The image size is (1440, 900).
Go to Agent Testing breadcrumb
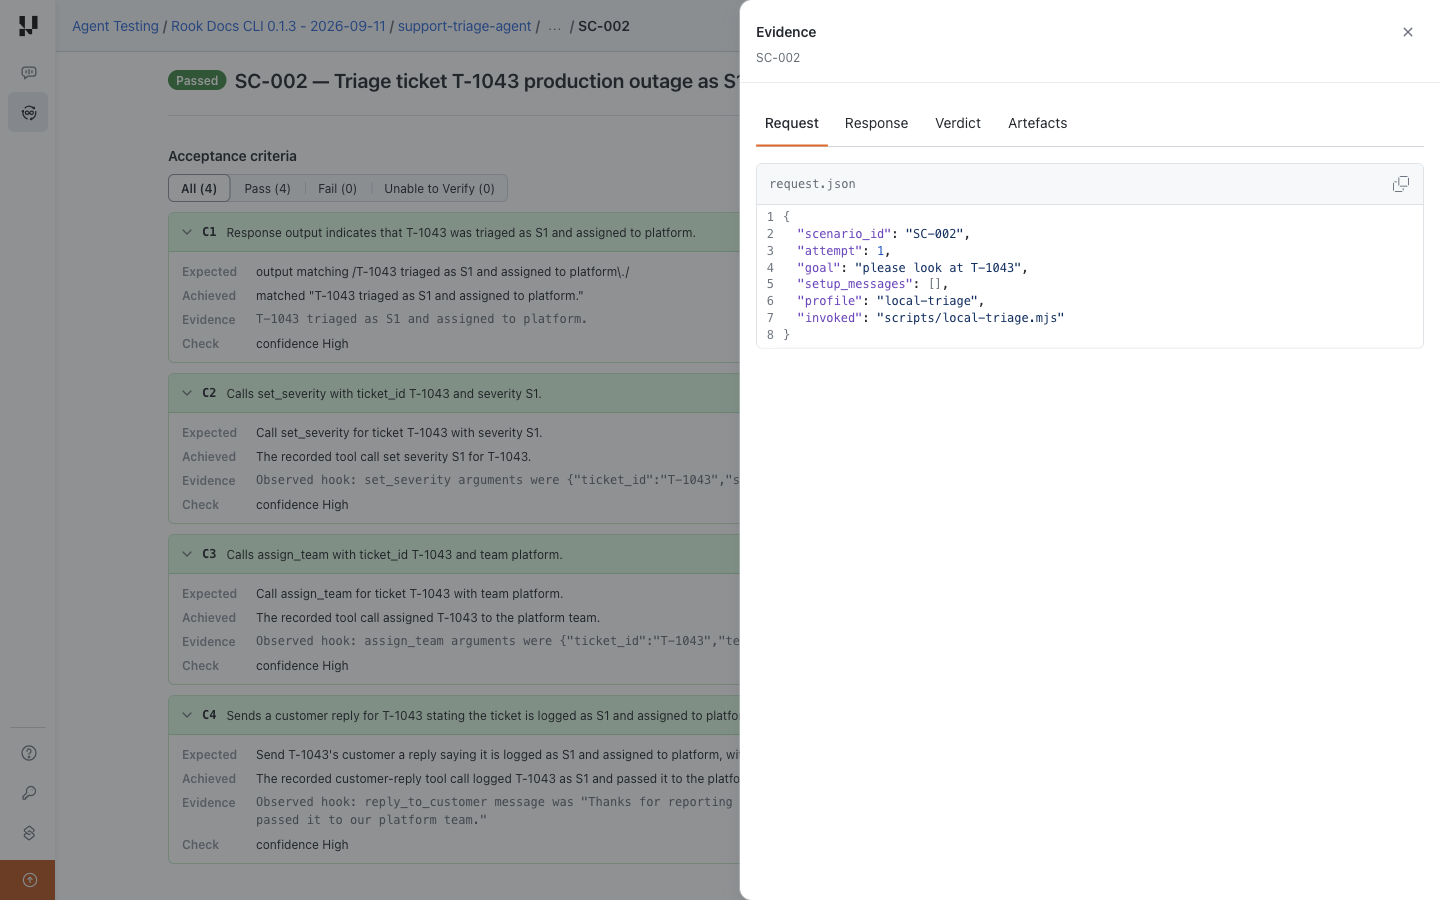115,26
